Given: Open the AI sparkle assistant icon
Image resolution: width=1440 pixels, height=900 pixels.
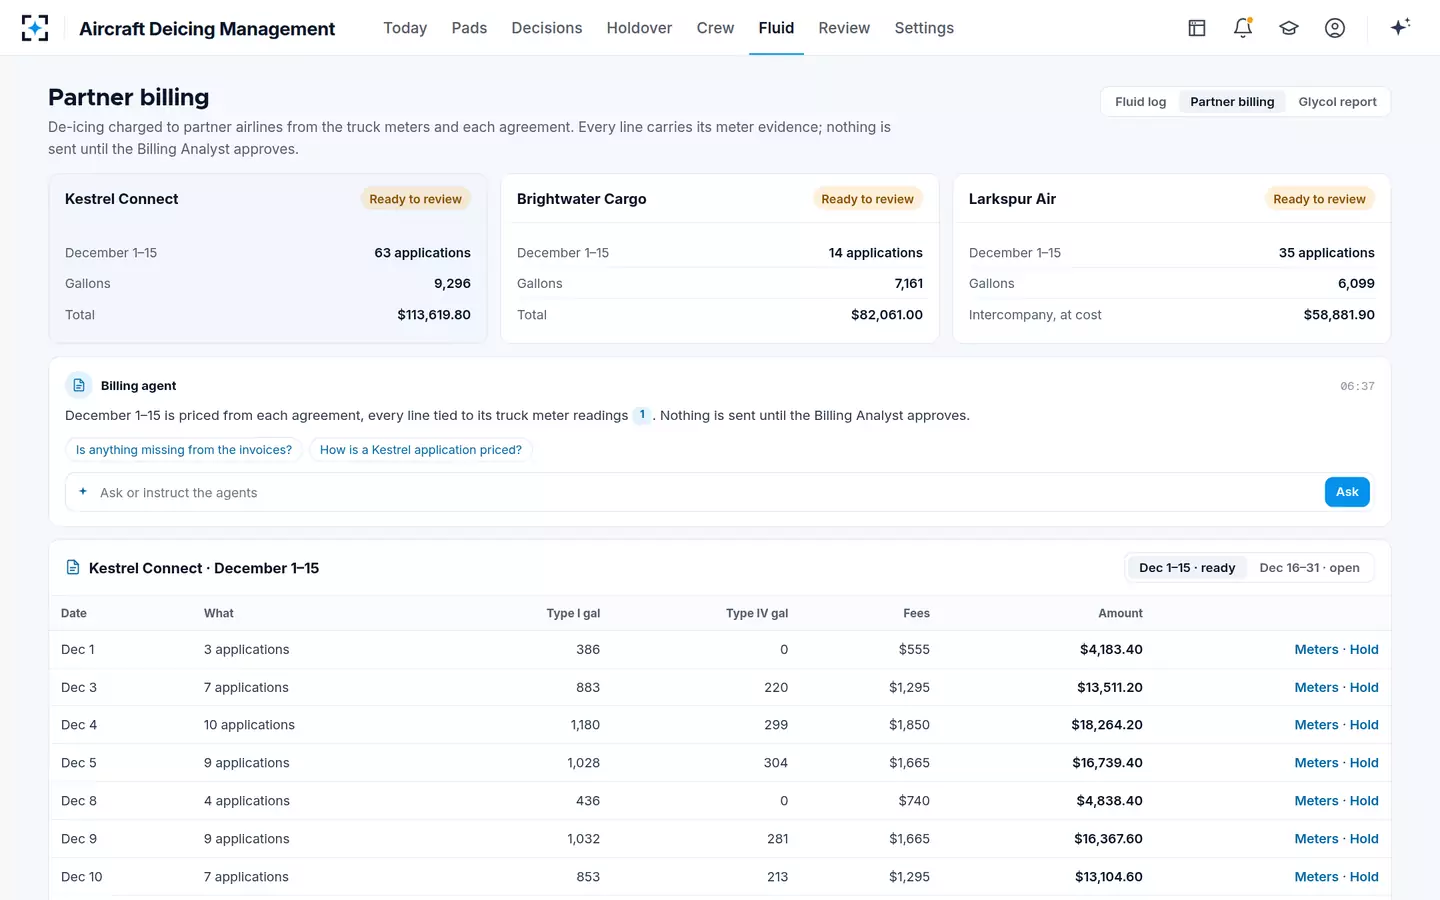Looking at the screenshot, I should [x=1400, y=27].
